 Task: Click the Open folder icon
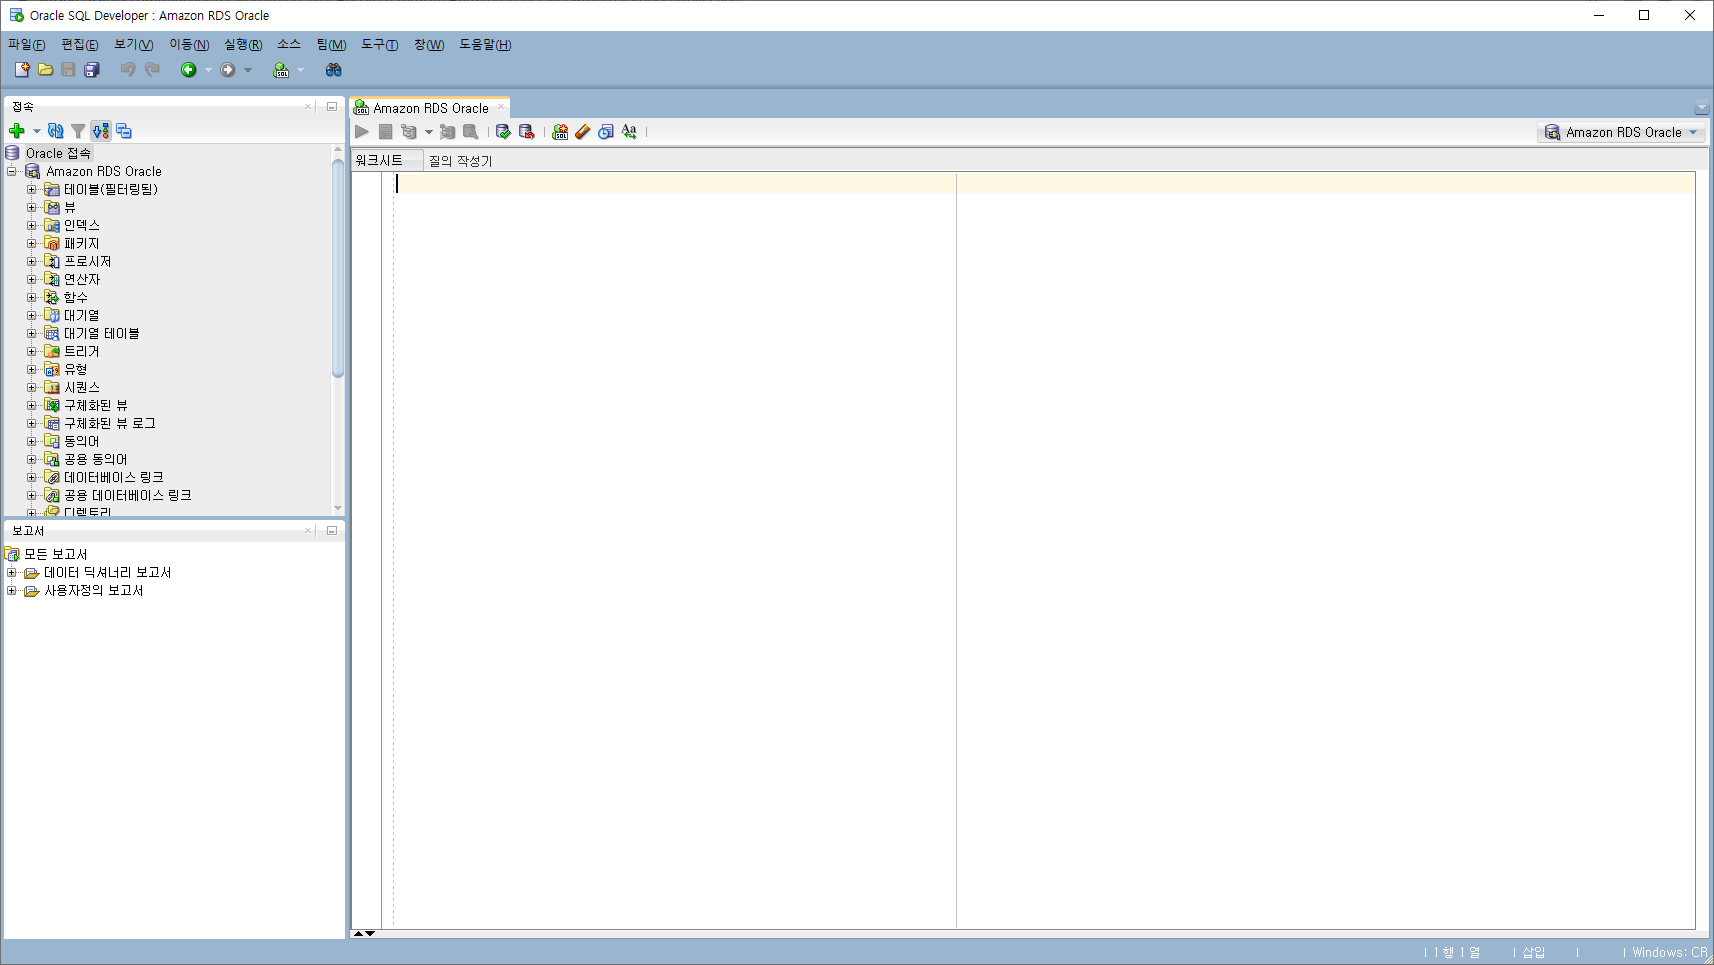(45, 70)
